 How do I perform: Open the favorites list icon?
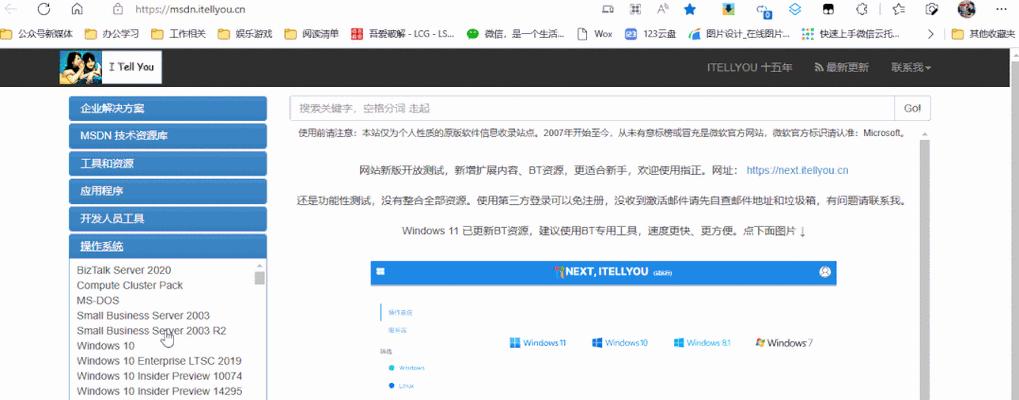899,9
